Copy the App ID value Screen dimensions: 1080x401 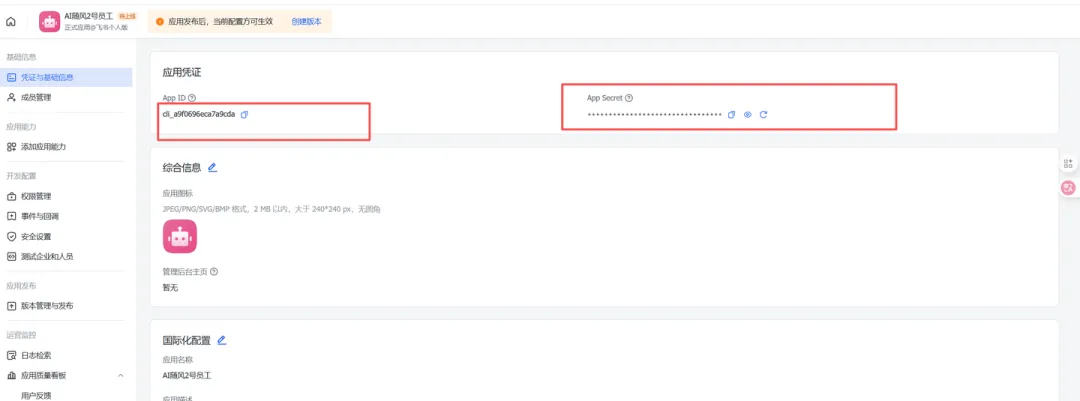245,114
